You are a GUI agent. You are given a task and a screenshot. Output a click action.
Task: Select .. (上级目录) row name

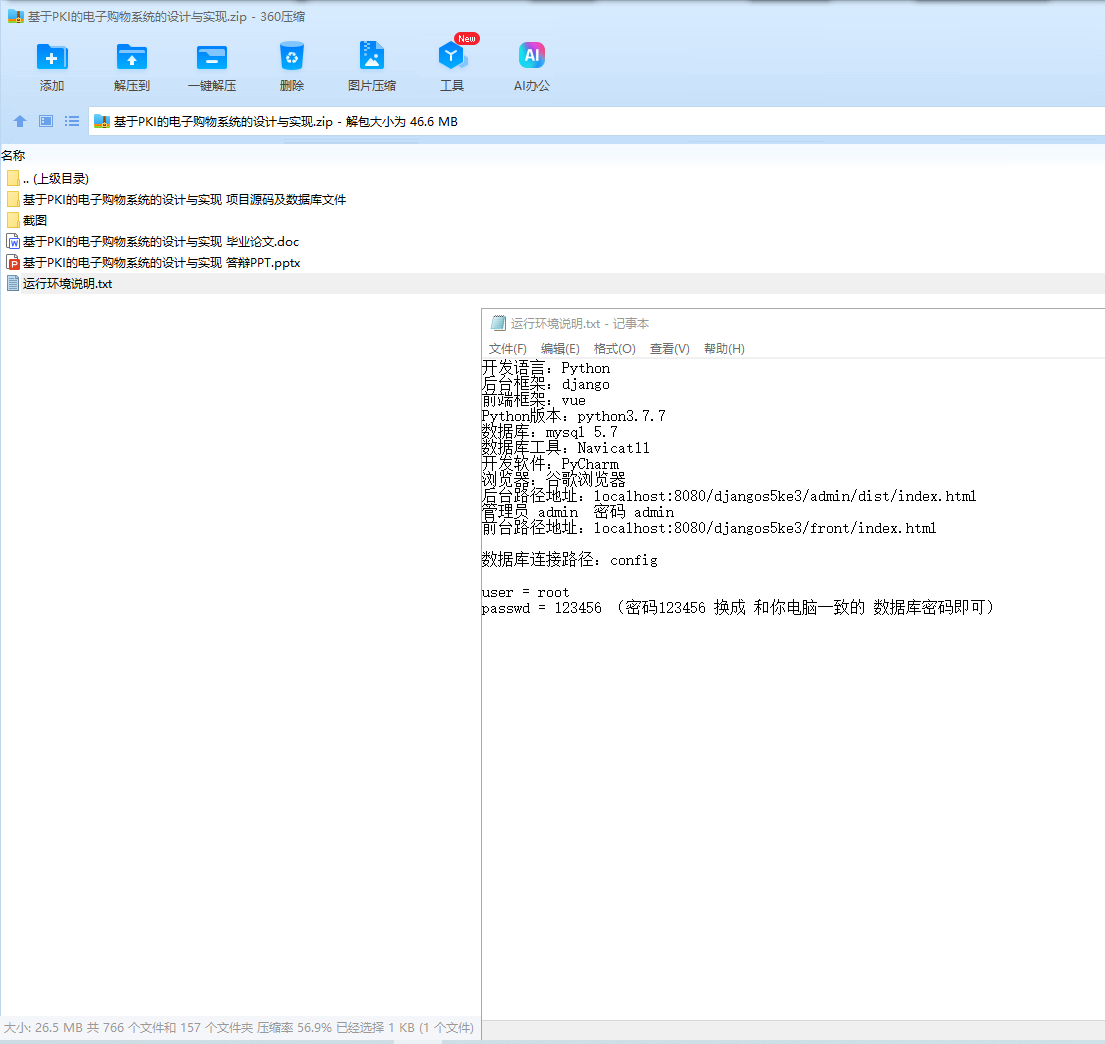56,178
